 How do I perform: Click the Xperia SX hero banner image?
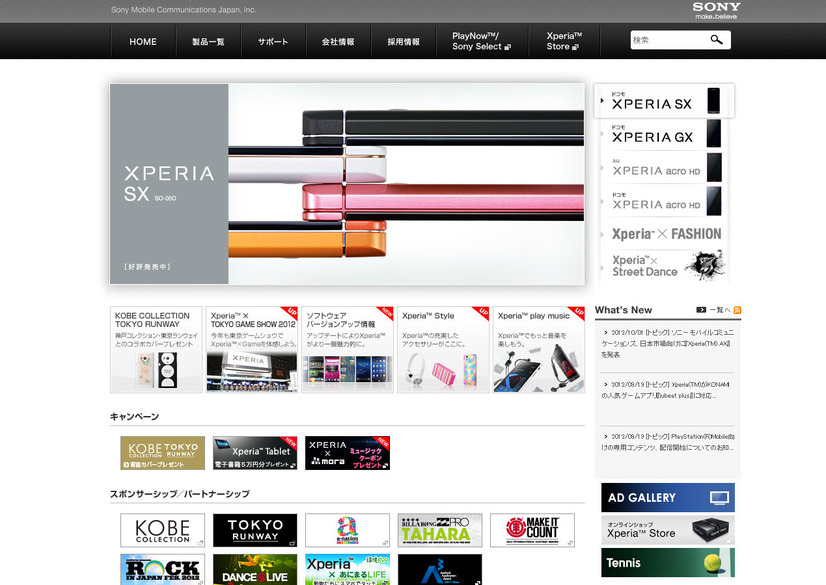(x=347, y=184)
